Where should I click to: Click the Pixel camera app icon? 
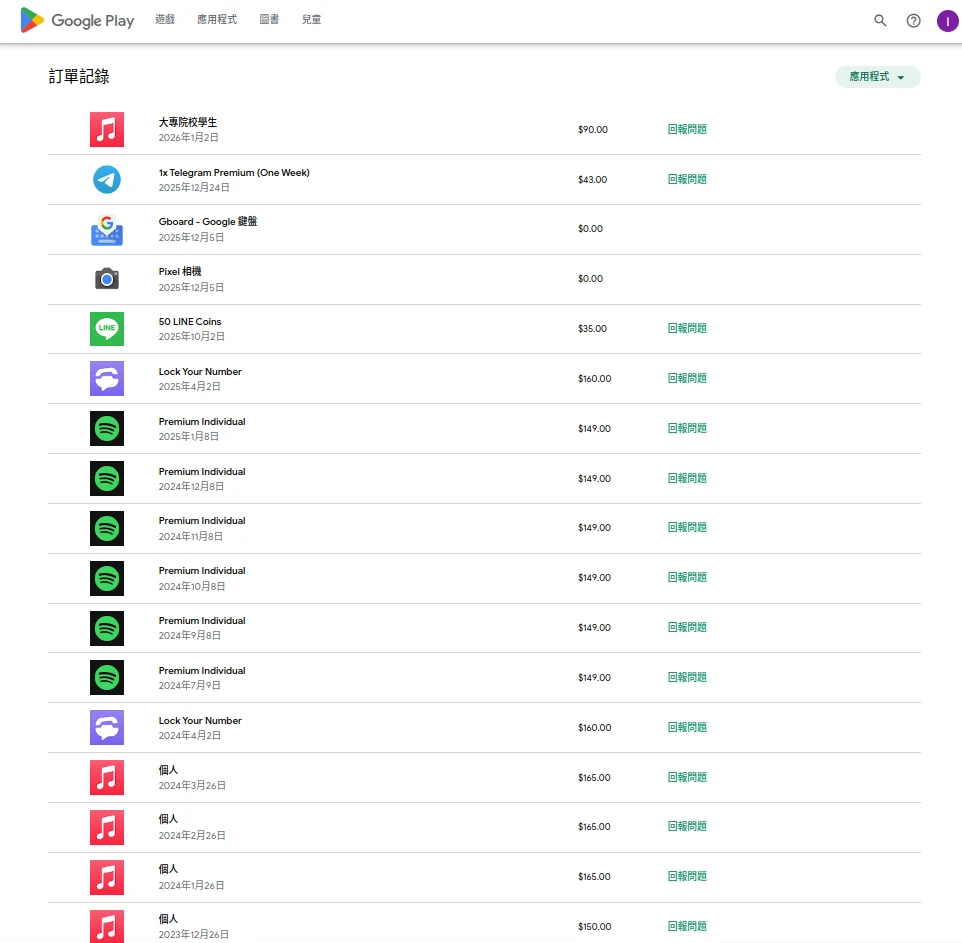tap(107, 279)
